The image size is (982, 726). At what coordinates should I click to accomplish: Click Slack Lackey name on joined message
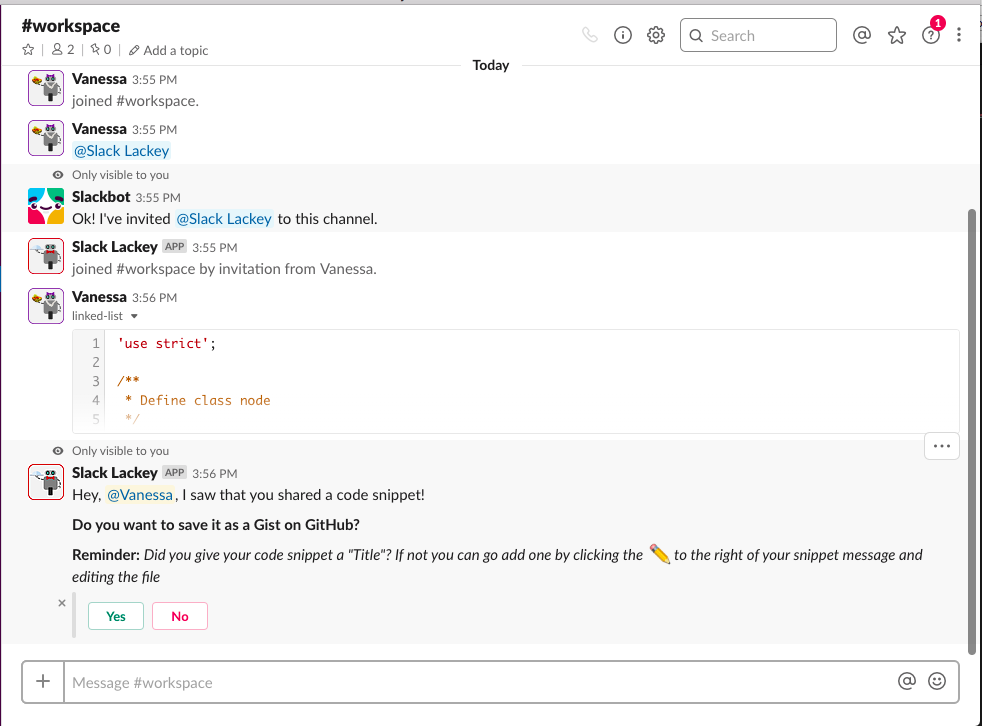[x=115, y=247]
